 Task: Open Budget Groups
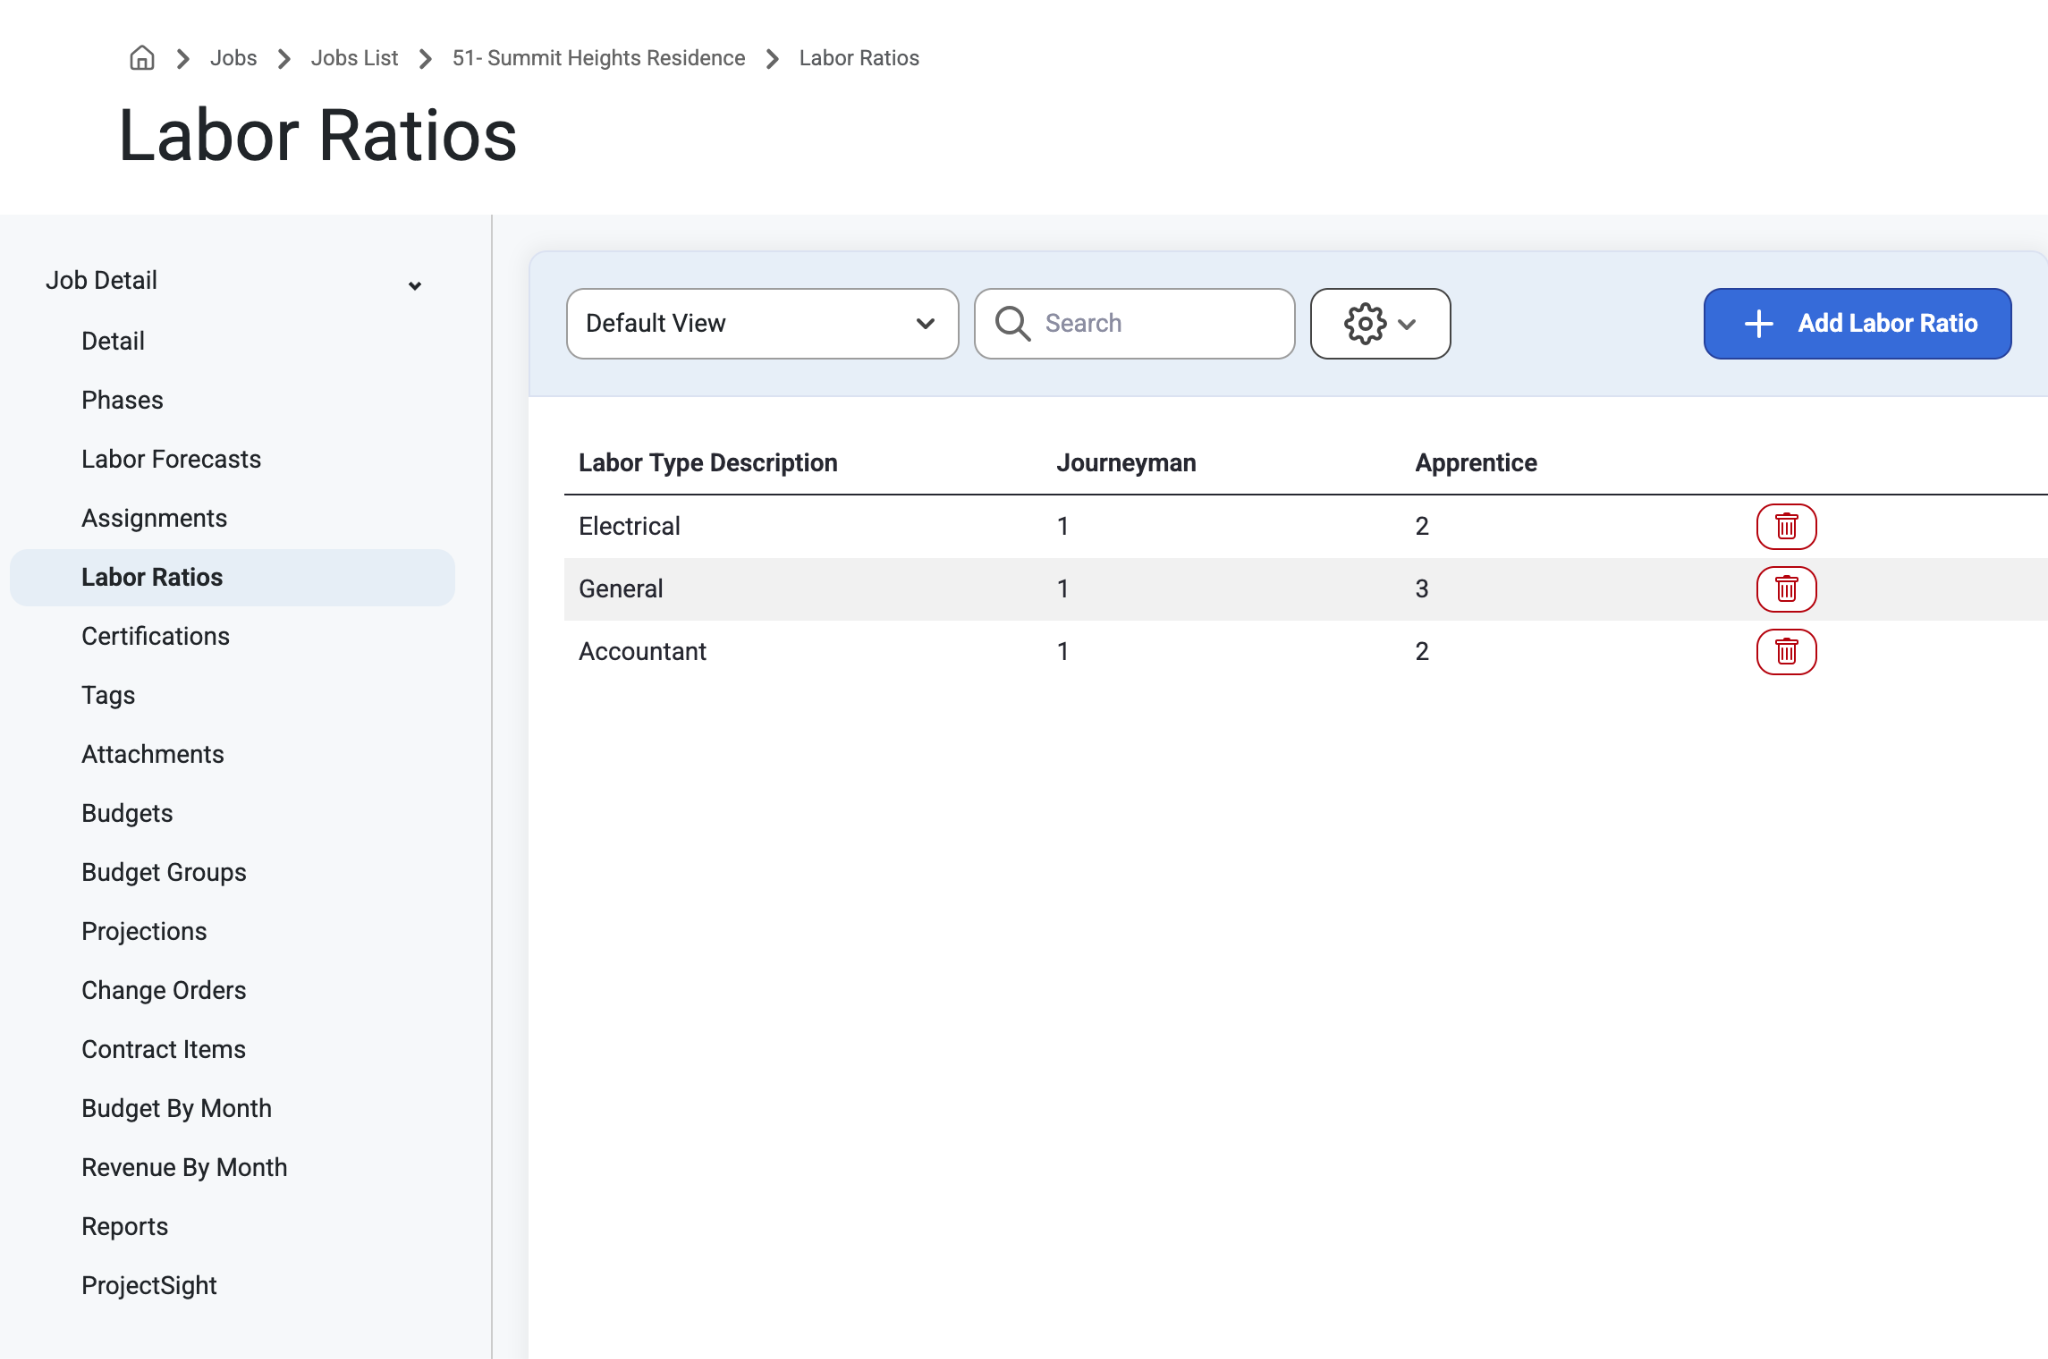pyautogui.click(x=164, y=872)
